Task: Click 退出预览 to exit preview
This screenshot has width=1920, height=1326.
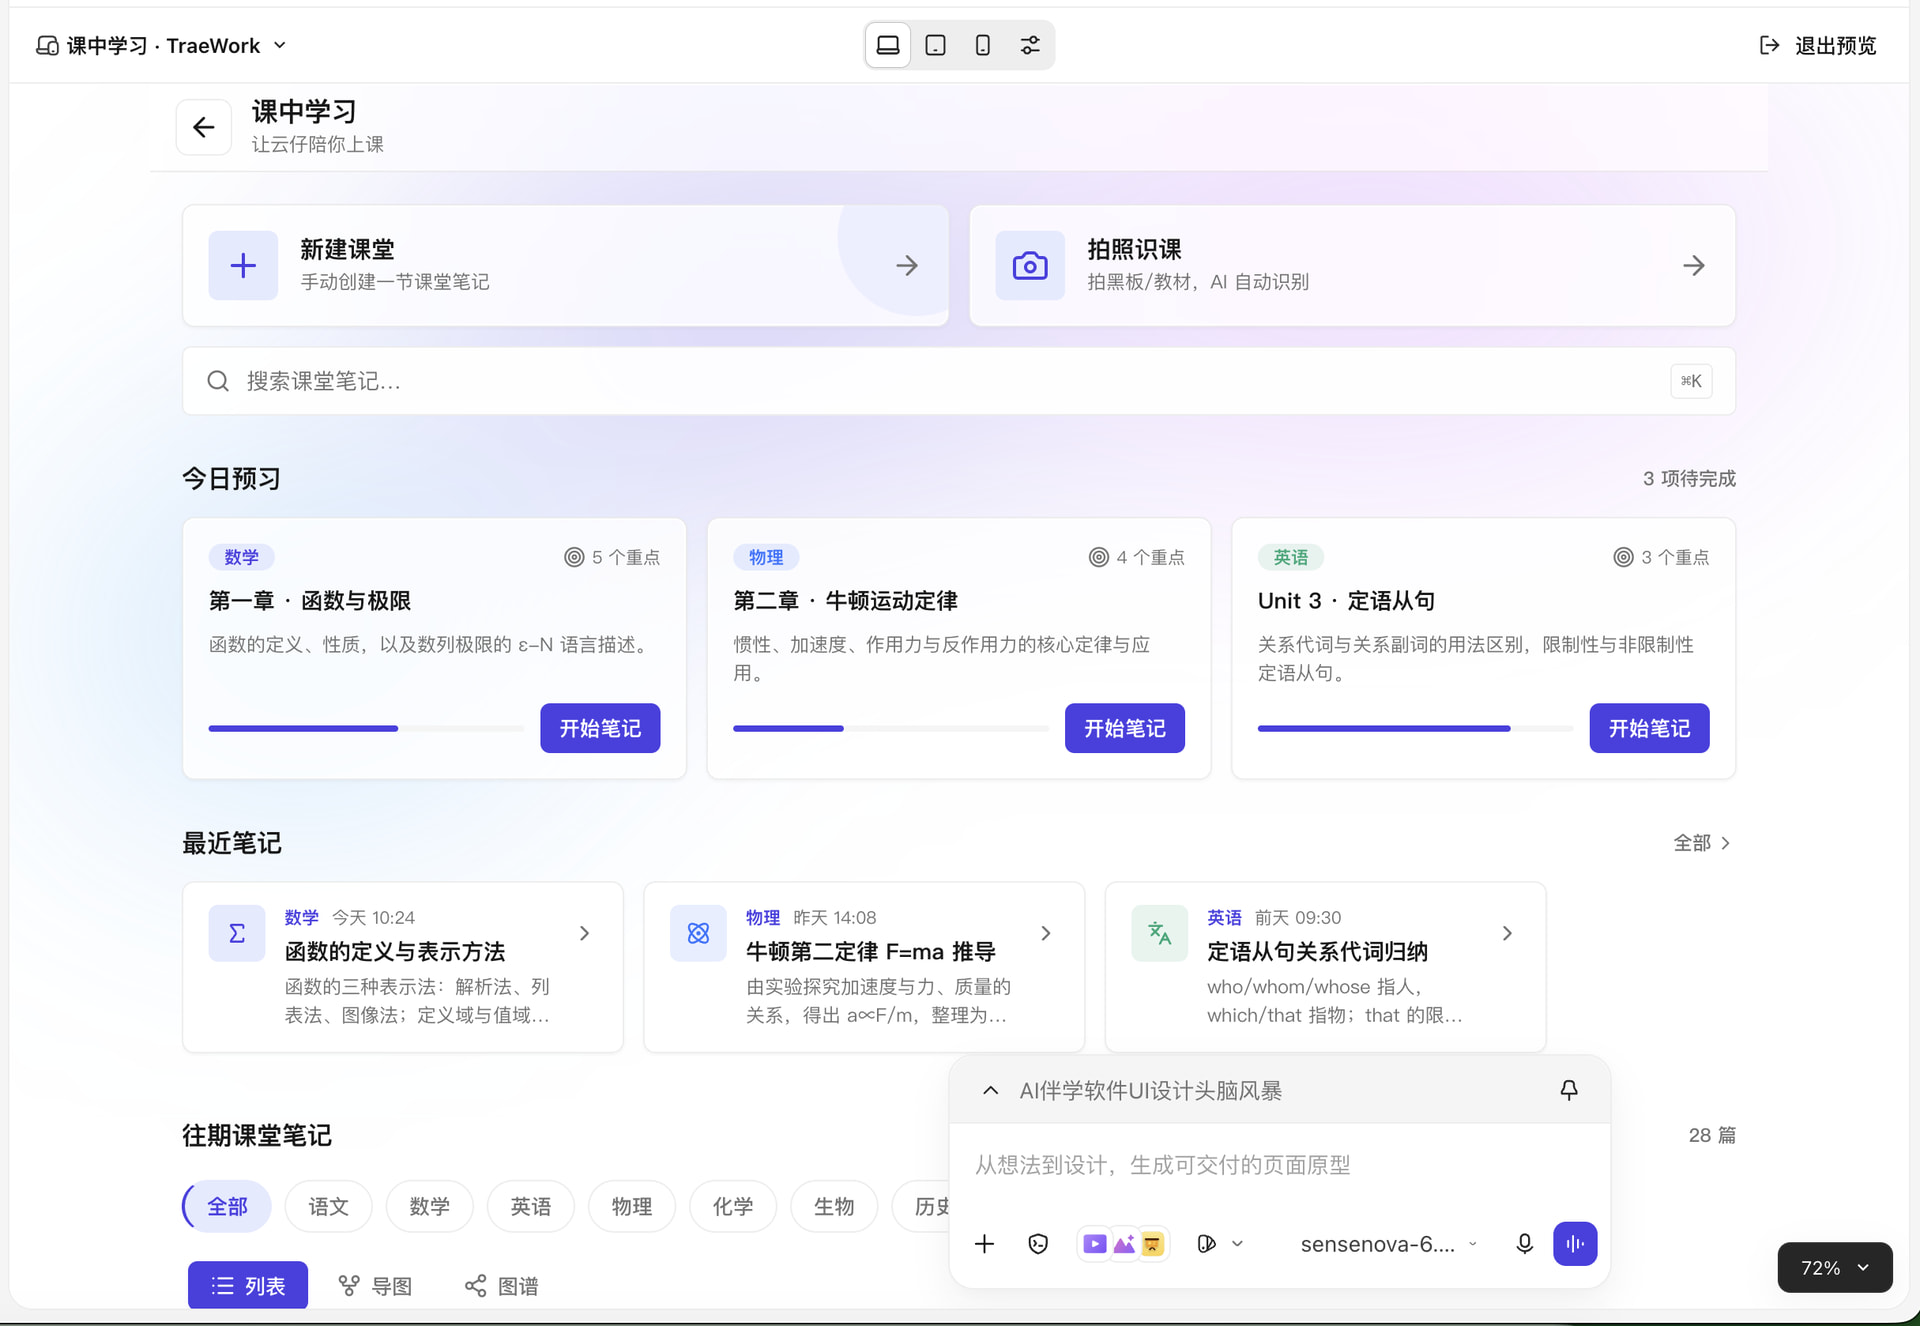Action: [1818, 45]
